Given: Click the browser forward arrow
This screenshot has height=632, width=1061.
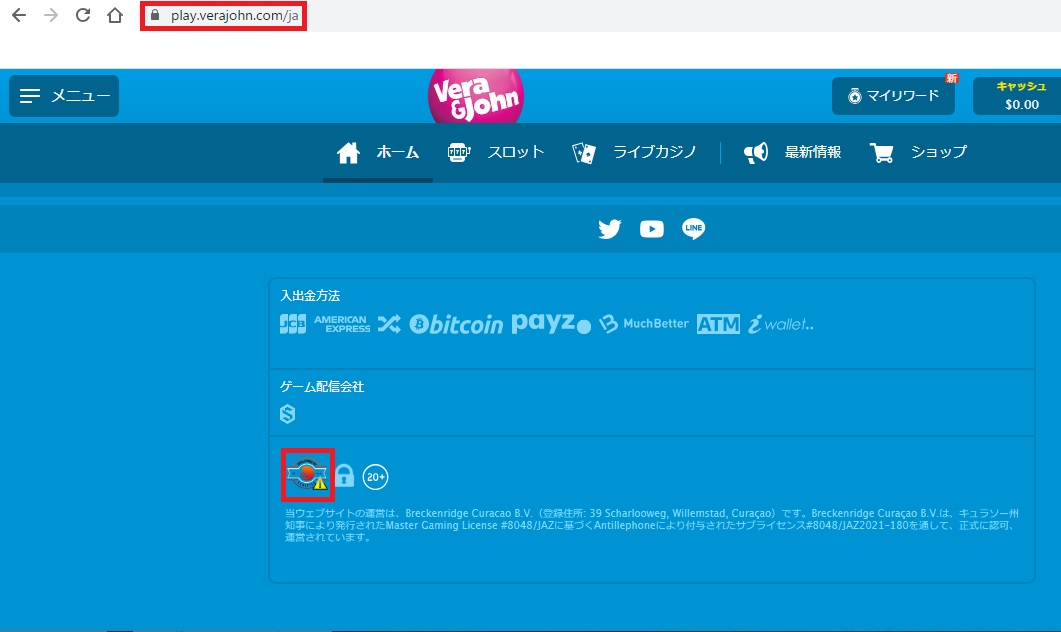Looking at the screenshot, I should [51, 15].
